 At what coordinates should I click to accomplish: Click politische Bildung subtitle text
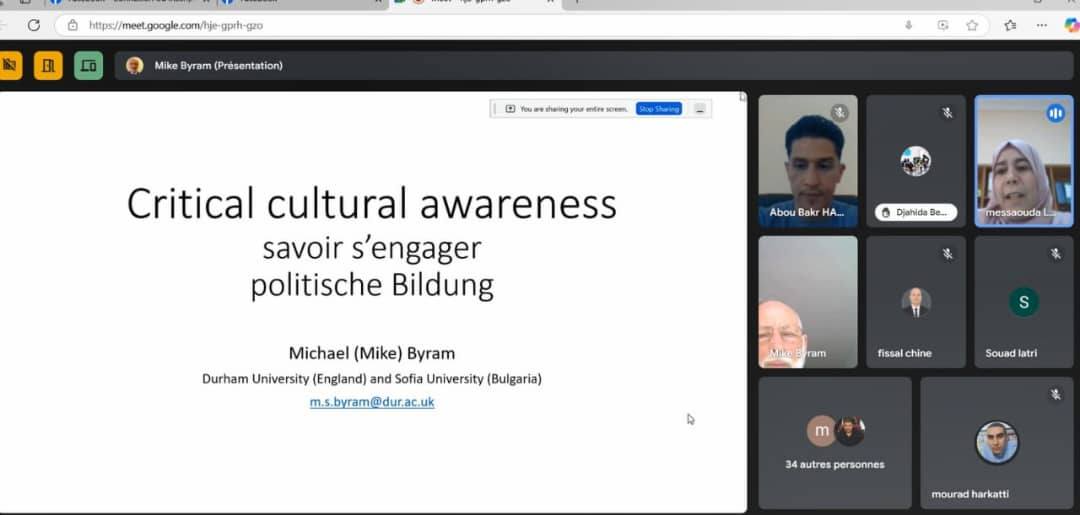(372, 285)
